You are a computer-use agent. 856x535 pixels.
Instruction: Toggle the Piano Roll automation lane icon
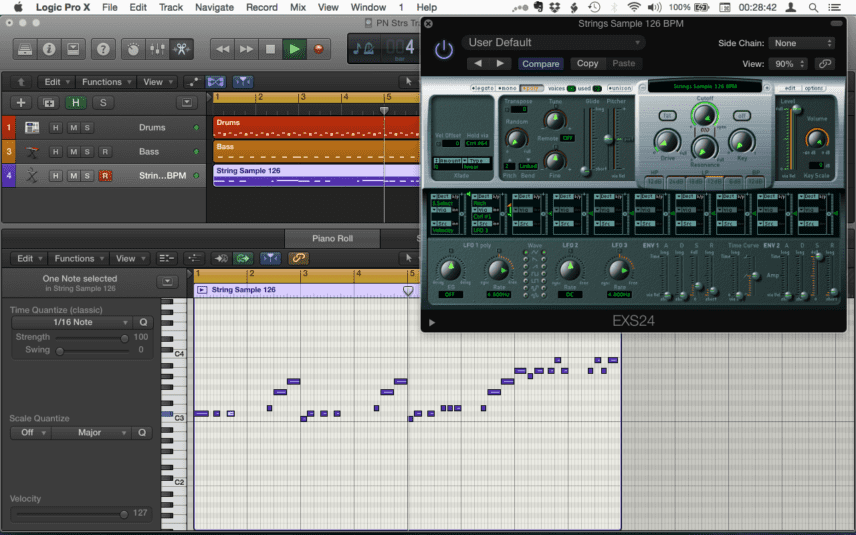(x=193, y=258)
